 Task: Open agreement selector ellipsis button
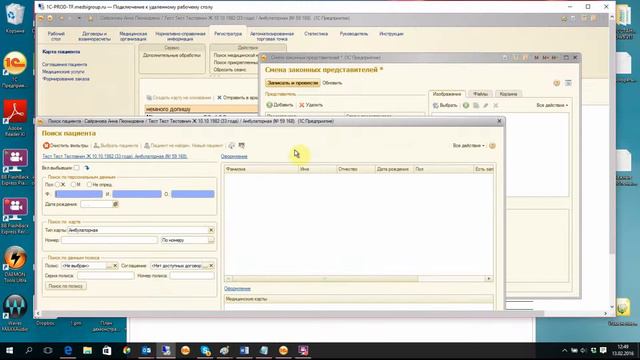tap(205, 266)
